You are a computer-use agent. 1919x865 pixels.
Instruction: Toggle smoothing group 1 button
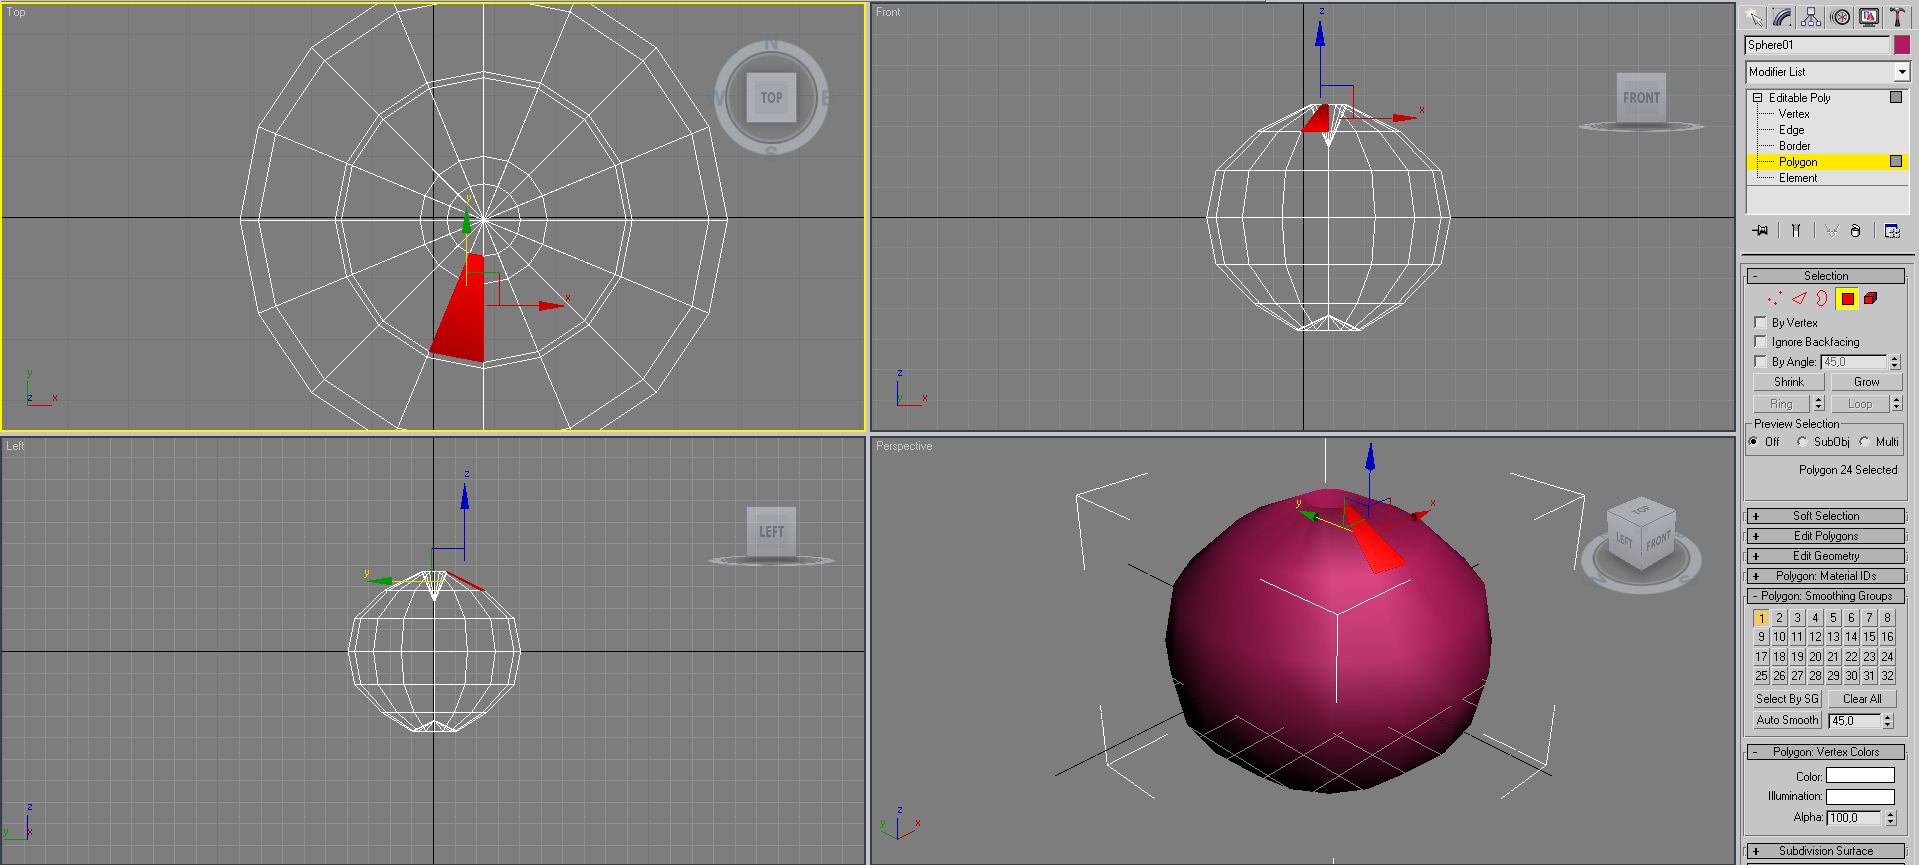coord(1761,618)
